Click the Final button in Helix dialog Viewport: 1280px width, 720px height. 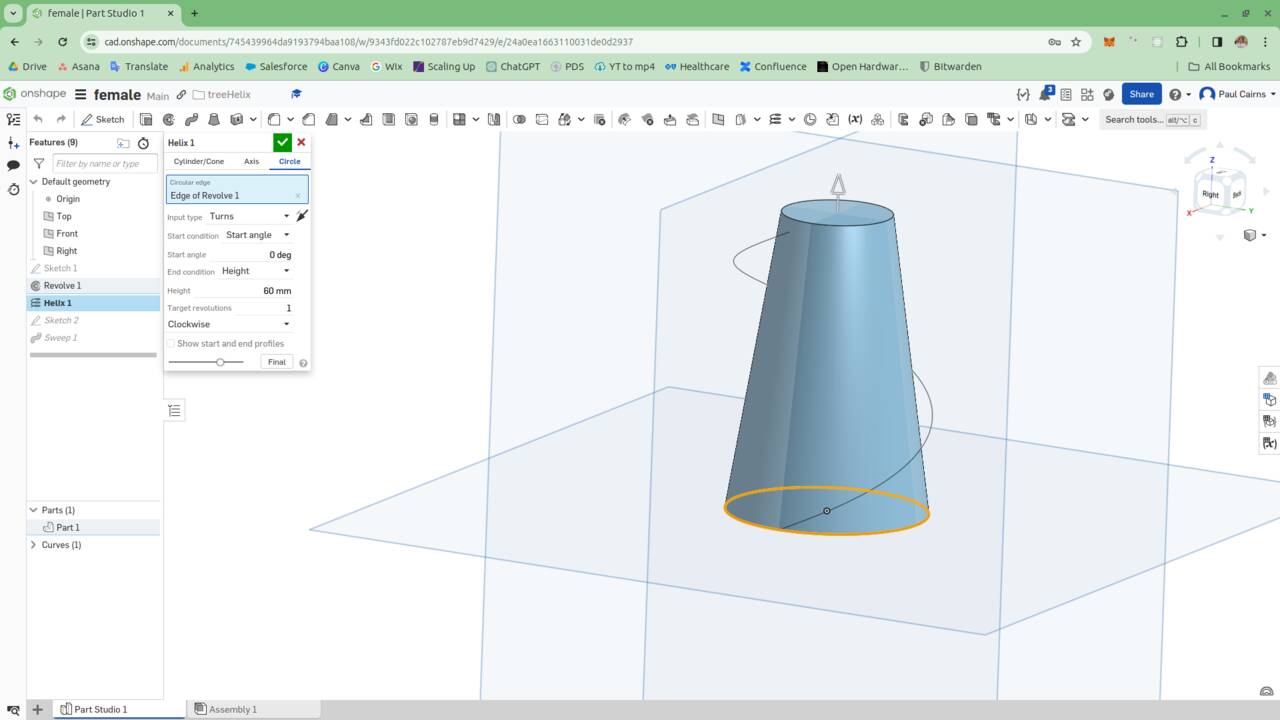[276, 362]
